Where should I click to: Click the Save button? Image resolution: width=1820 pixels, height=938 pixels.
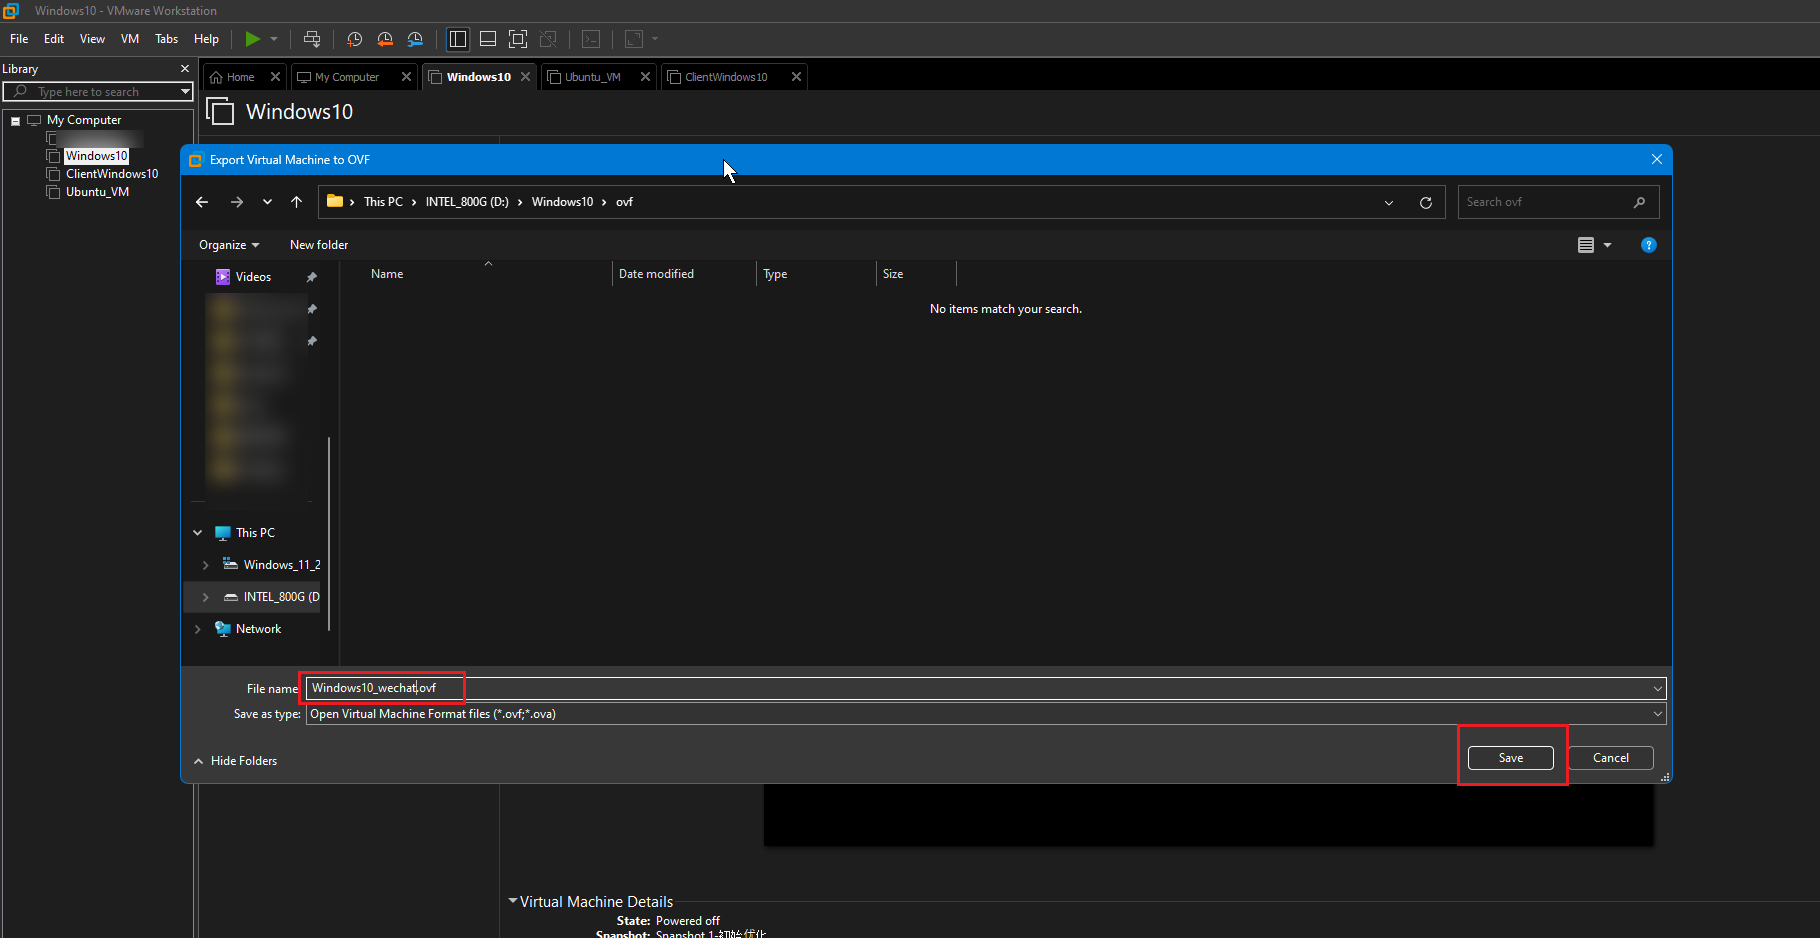click(x=1511, y=758)
